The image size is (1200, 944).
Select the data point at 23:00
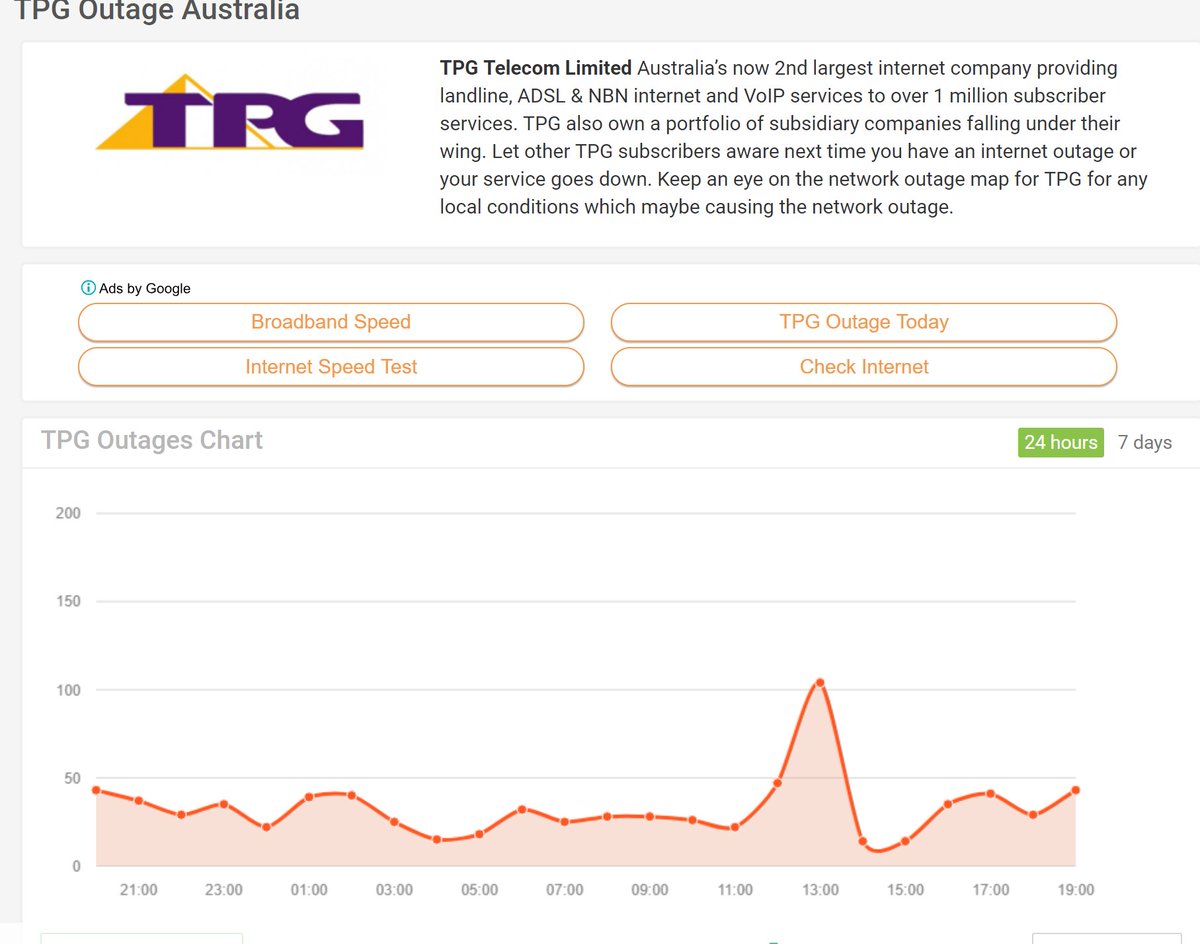[x=224, y=804]
